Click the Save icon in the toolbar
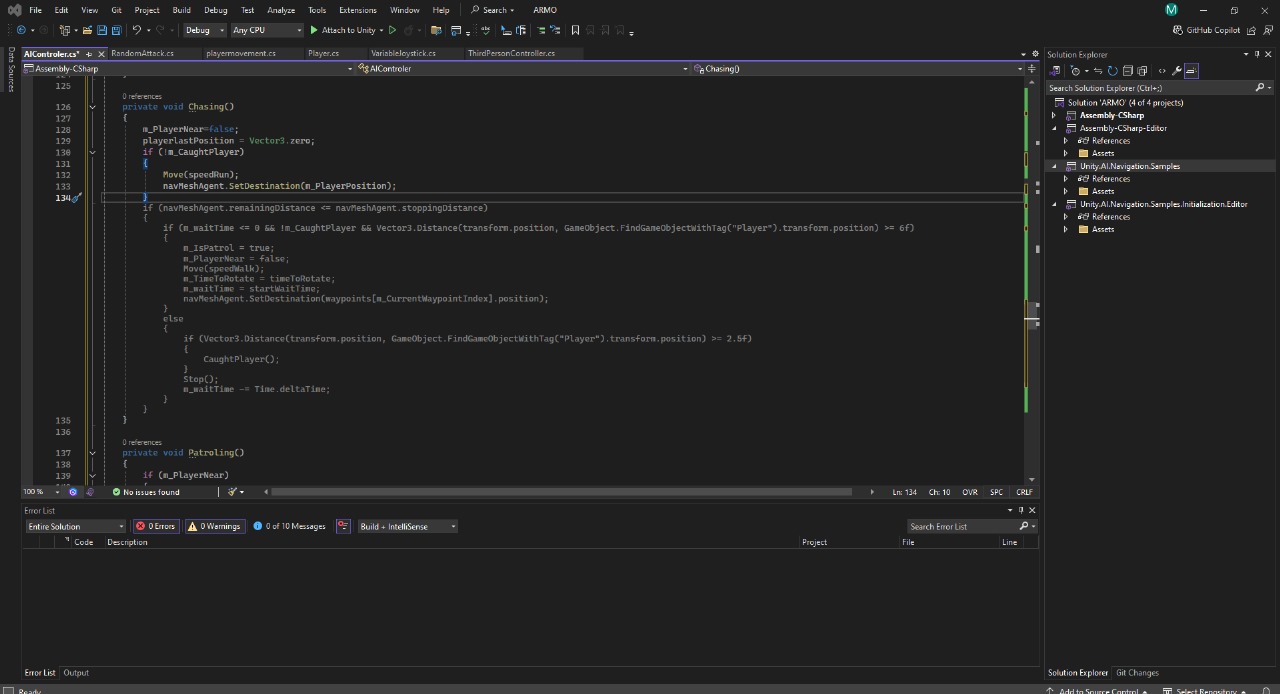The image size is (1280, 694). (x=102, y=30)
